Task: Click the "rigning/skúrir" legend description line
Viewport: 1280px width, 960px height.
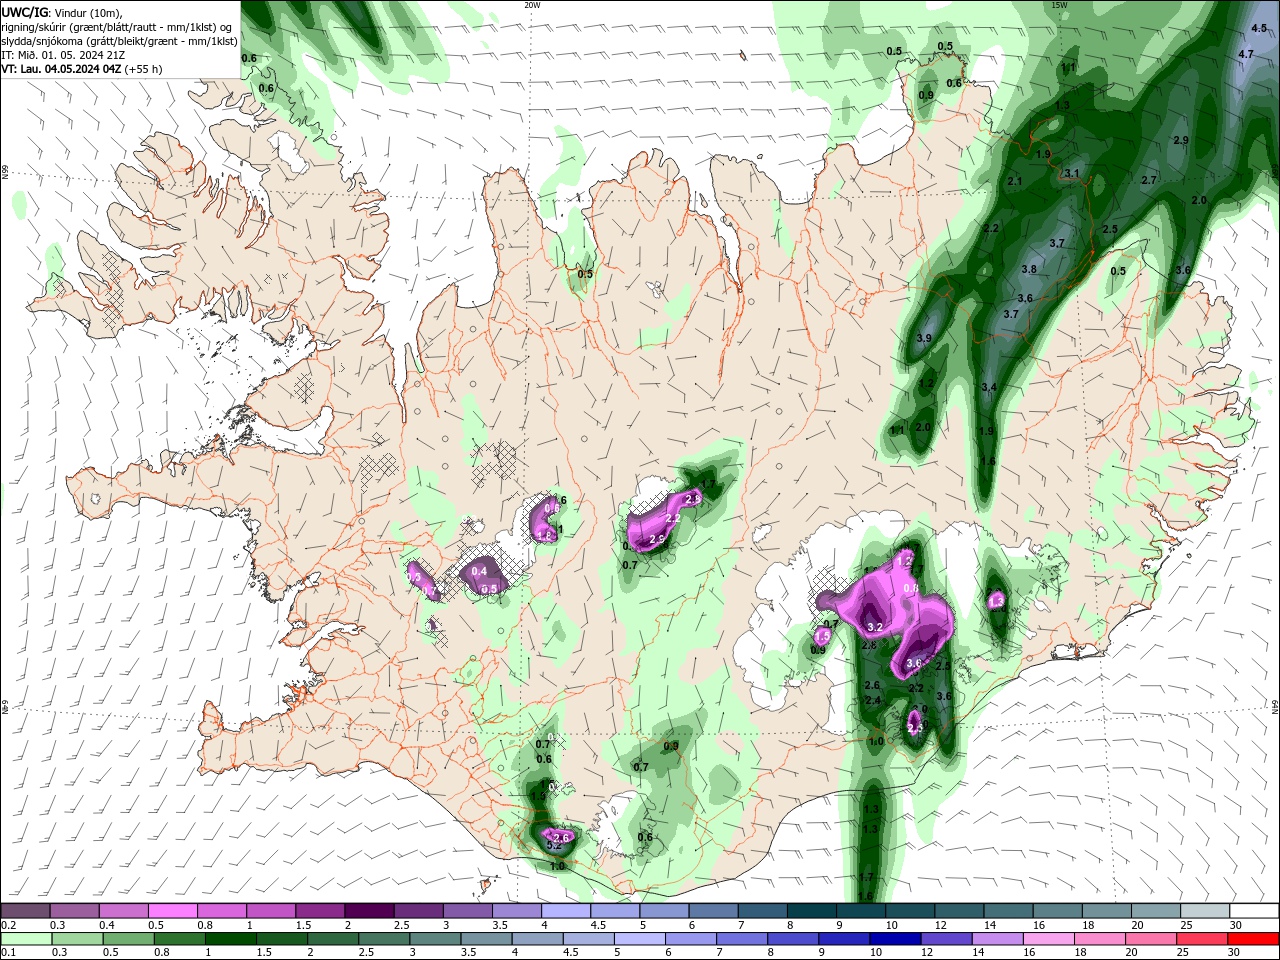Action: click(x=118, y=27)
